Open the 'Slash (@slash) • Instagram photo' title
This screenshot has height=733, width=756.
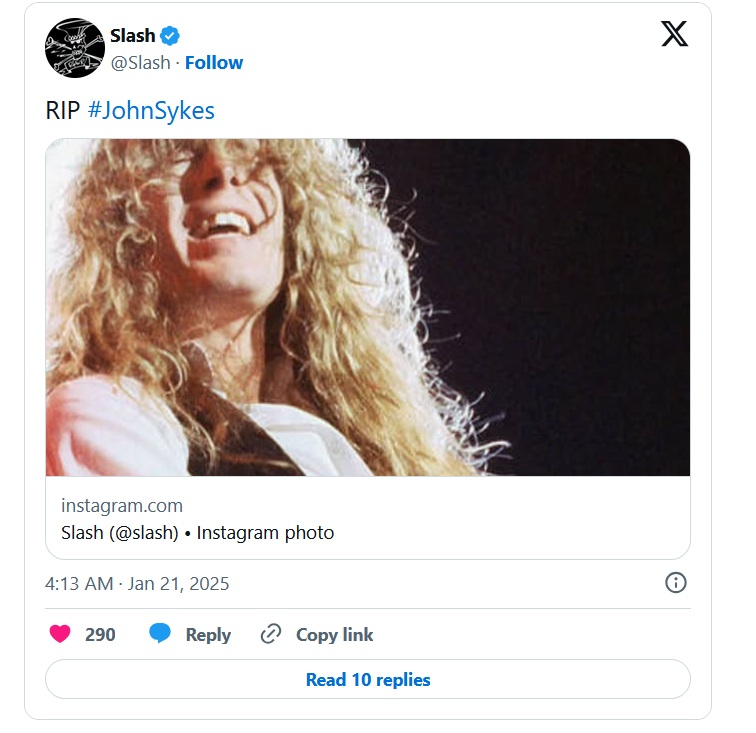click(x=198, y=533)
